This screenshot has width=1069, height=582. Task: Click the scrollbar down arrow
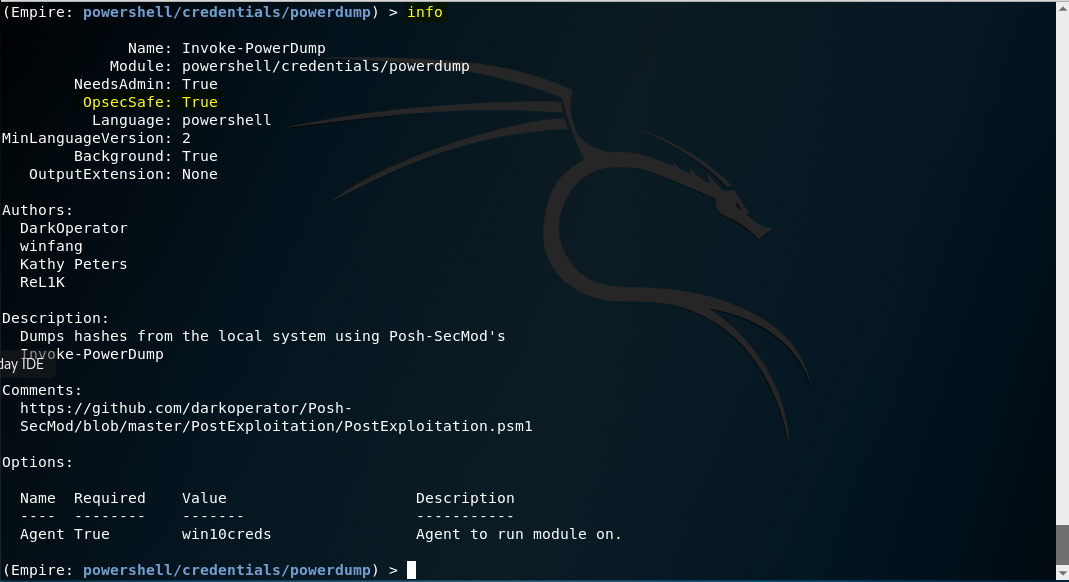click(1062, 574)
